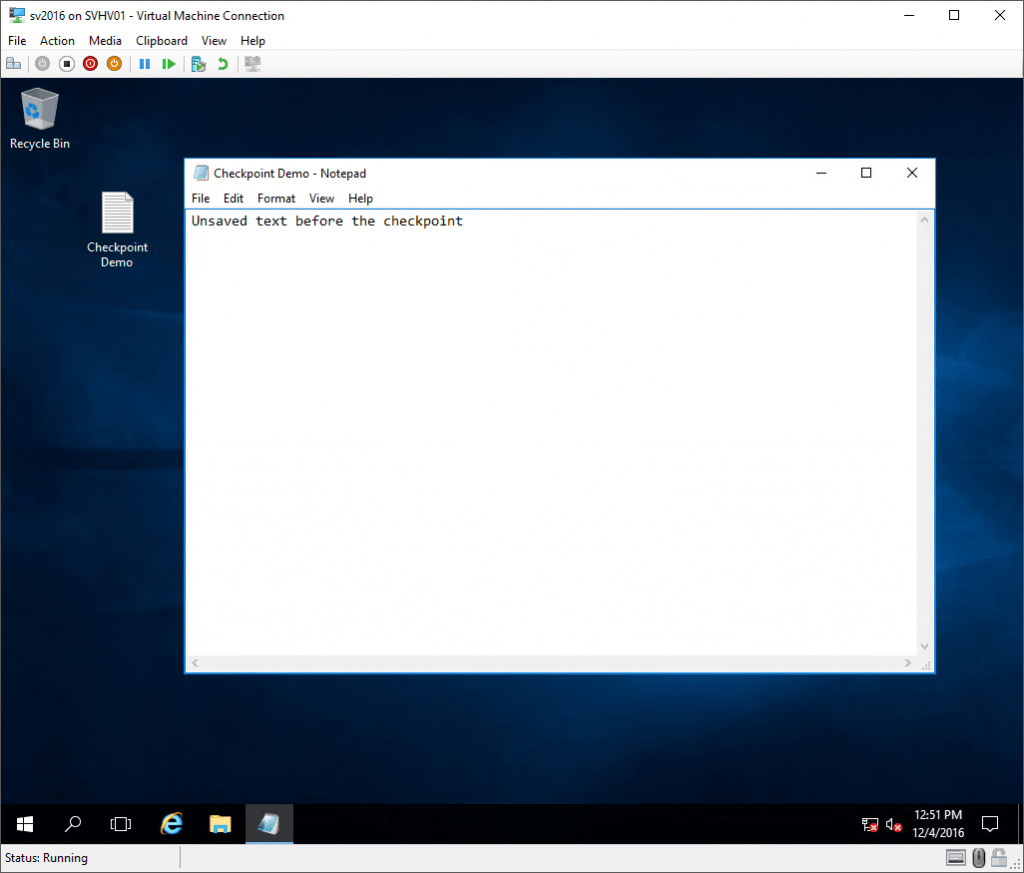Click the Enhanced Session toolbar icon
Screen dimensions: 1024x873
pyautogui.click(x=253, y=64)
